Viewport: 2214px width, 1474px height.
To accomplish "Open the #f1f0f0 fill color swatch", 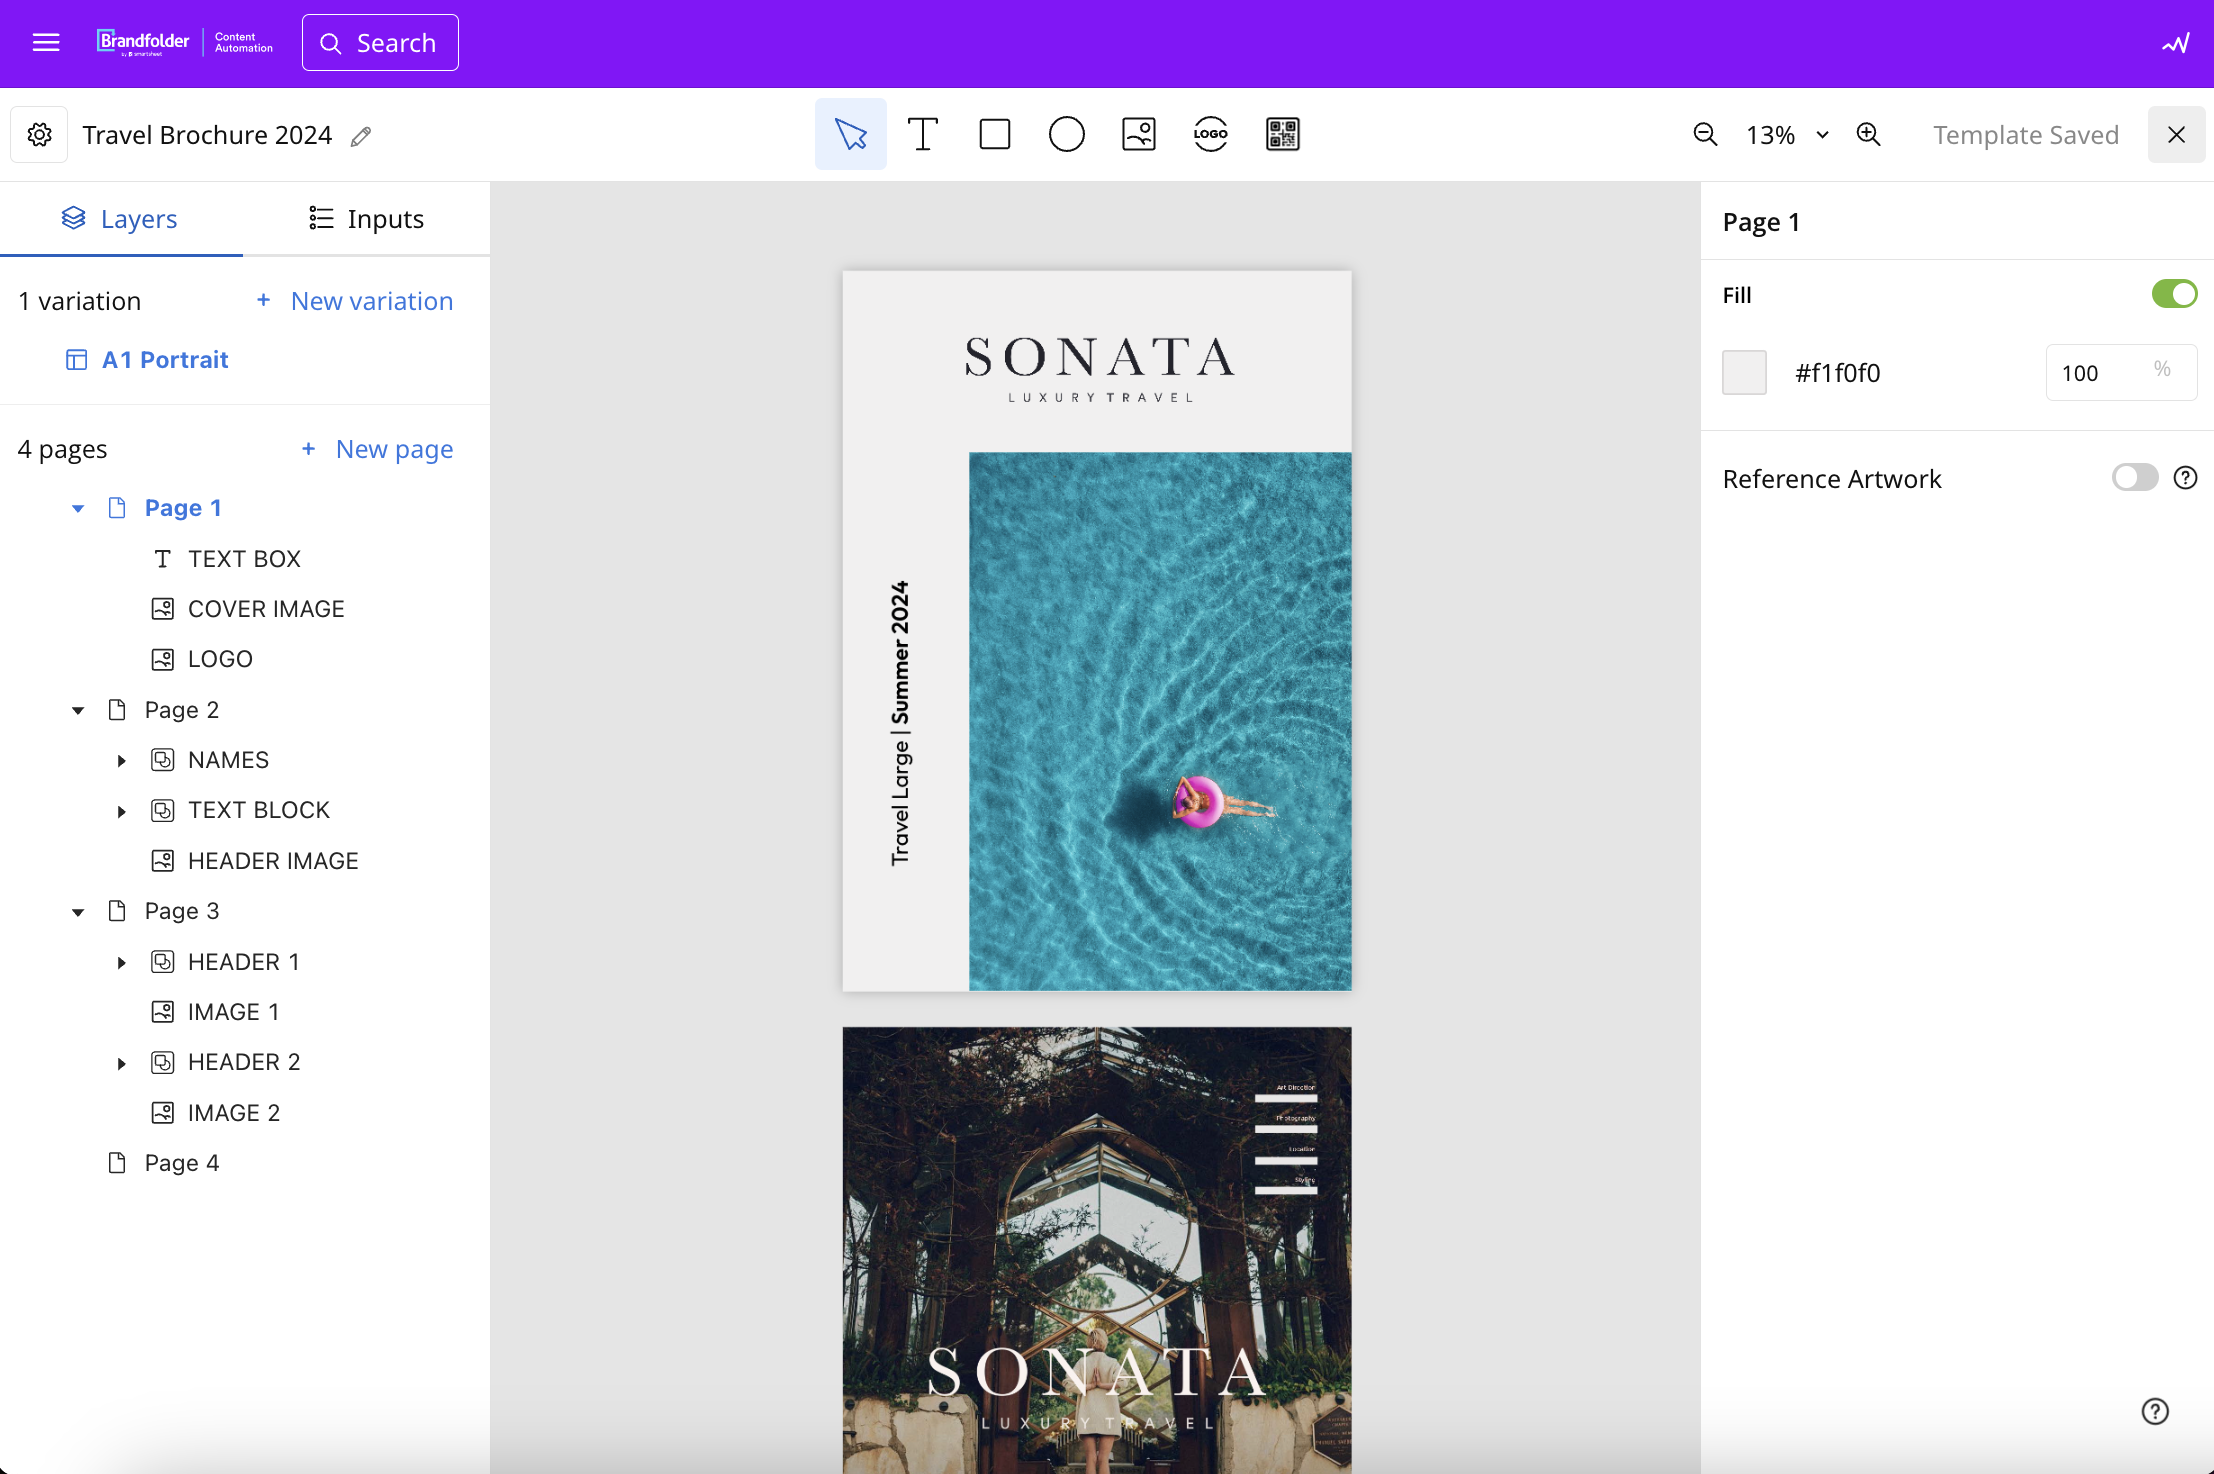I will click(1744, 373).
